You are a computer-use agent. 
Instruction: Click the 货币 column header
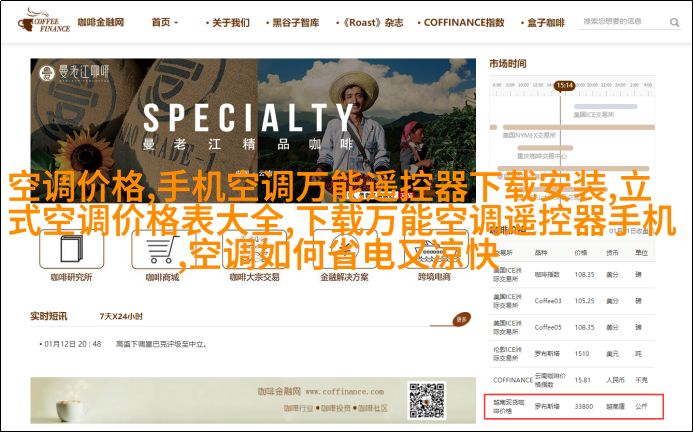point(613,253)
